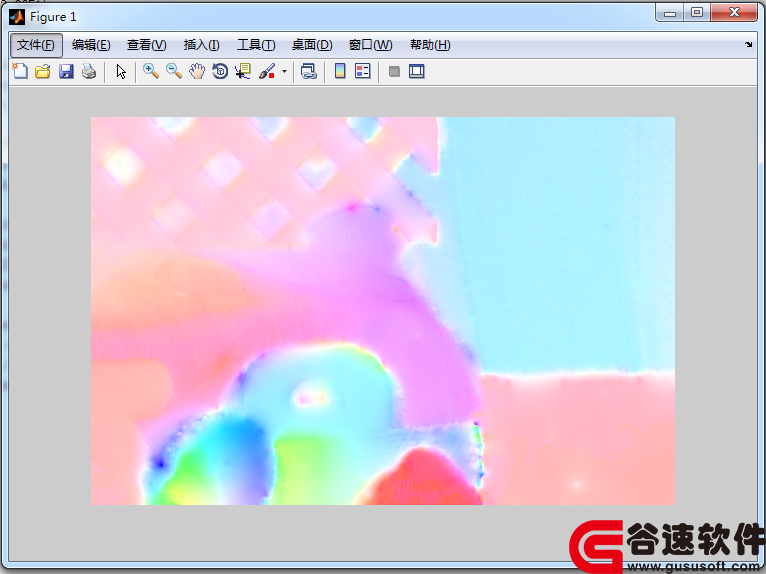Print the figure with printer icon

pos(89,71)
